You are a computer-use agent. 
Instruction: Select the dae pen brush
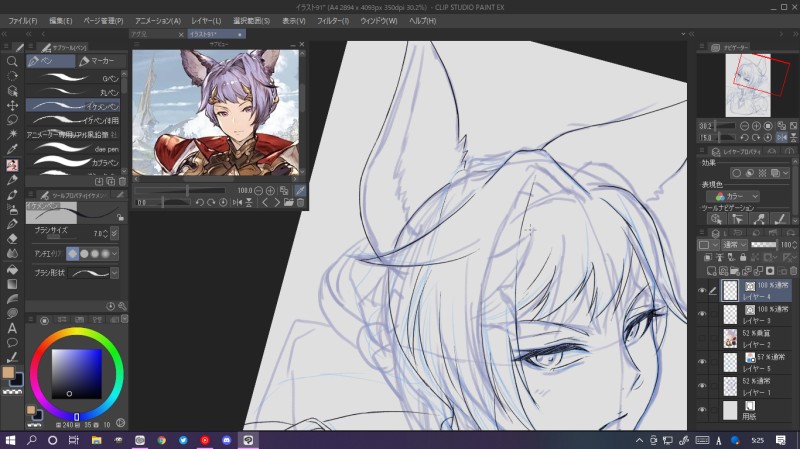(x=73, y=149)
